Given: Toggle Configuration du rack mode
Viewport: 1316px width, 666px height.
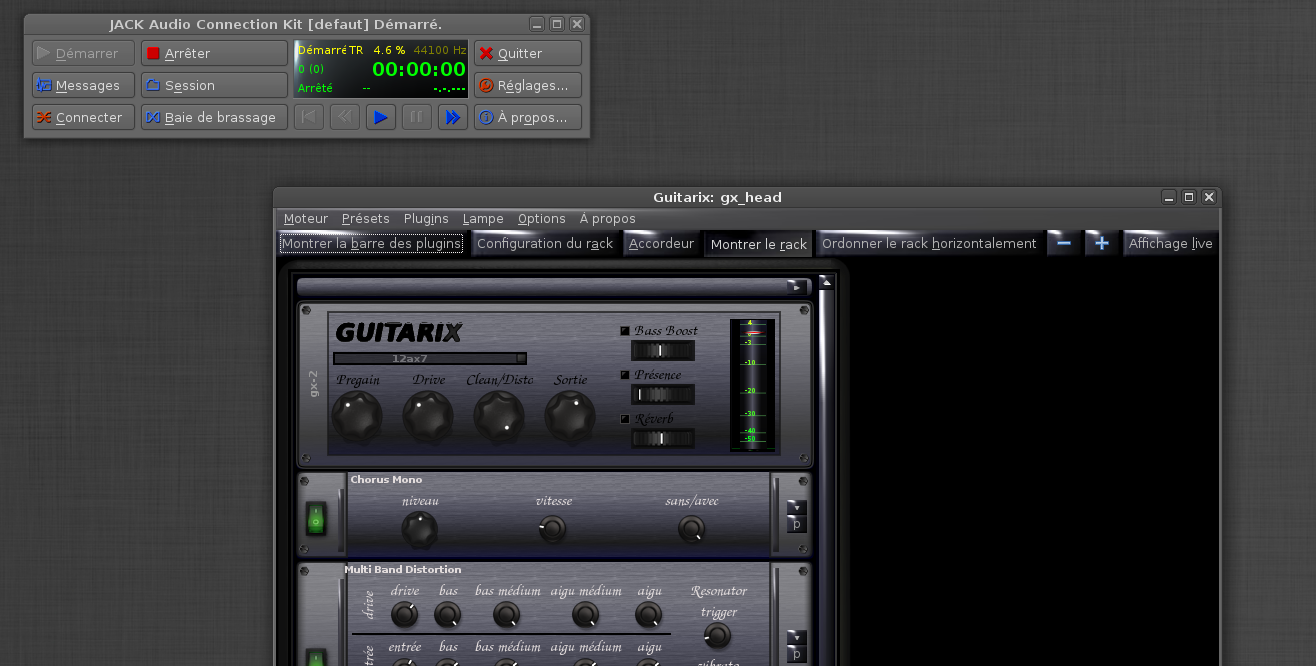Looking at the screenshot, I should [x=545, y=244].
